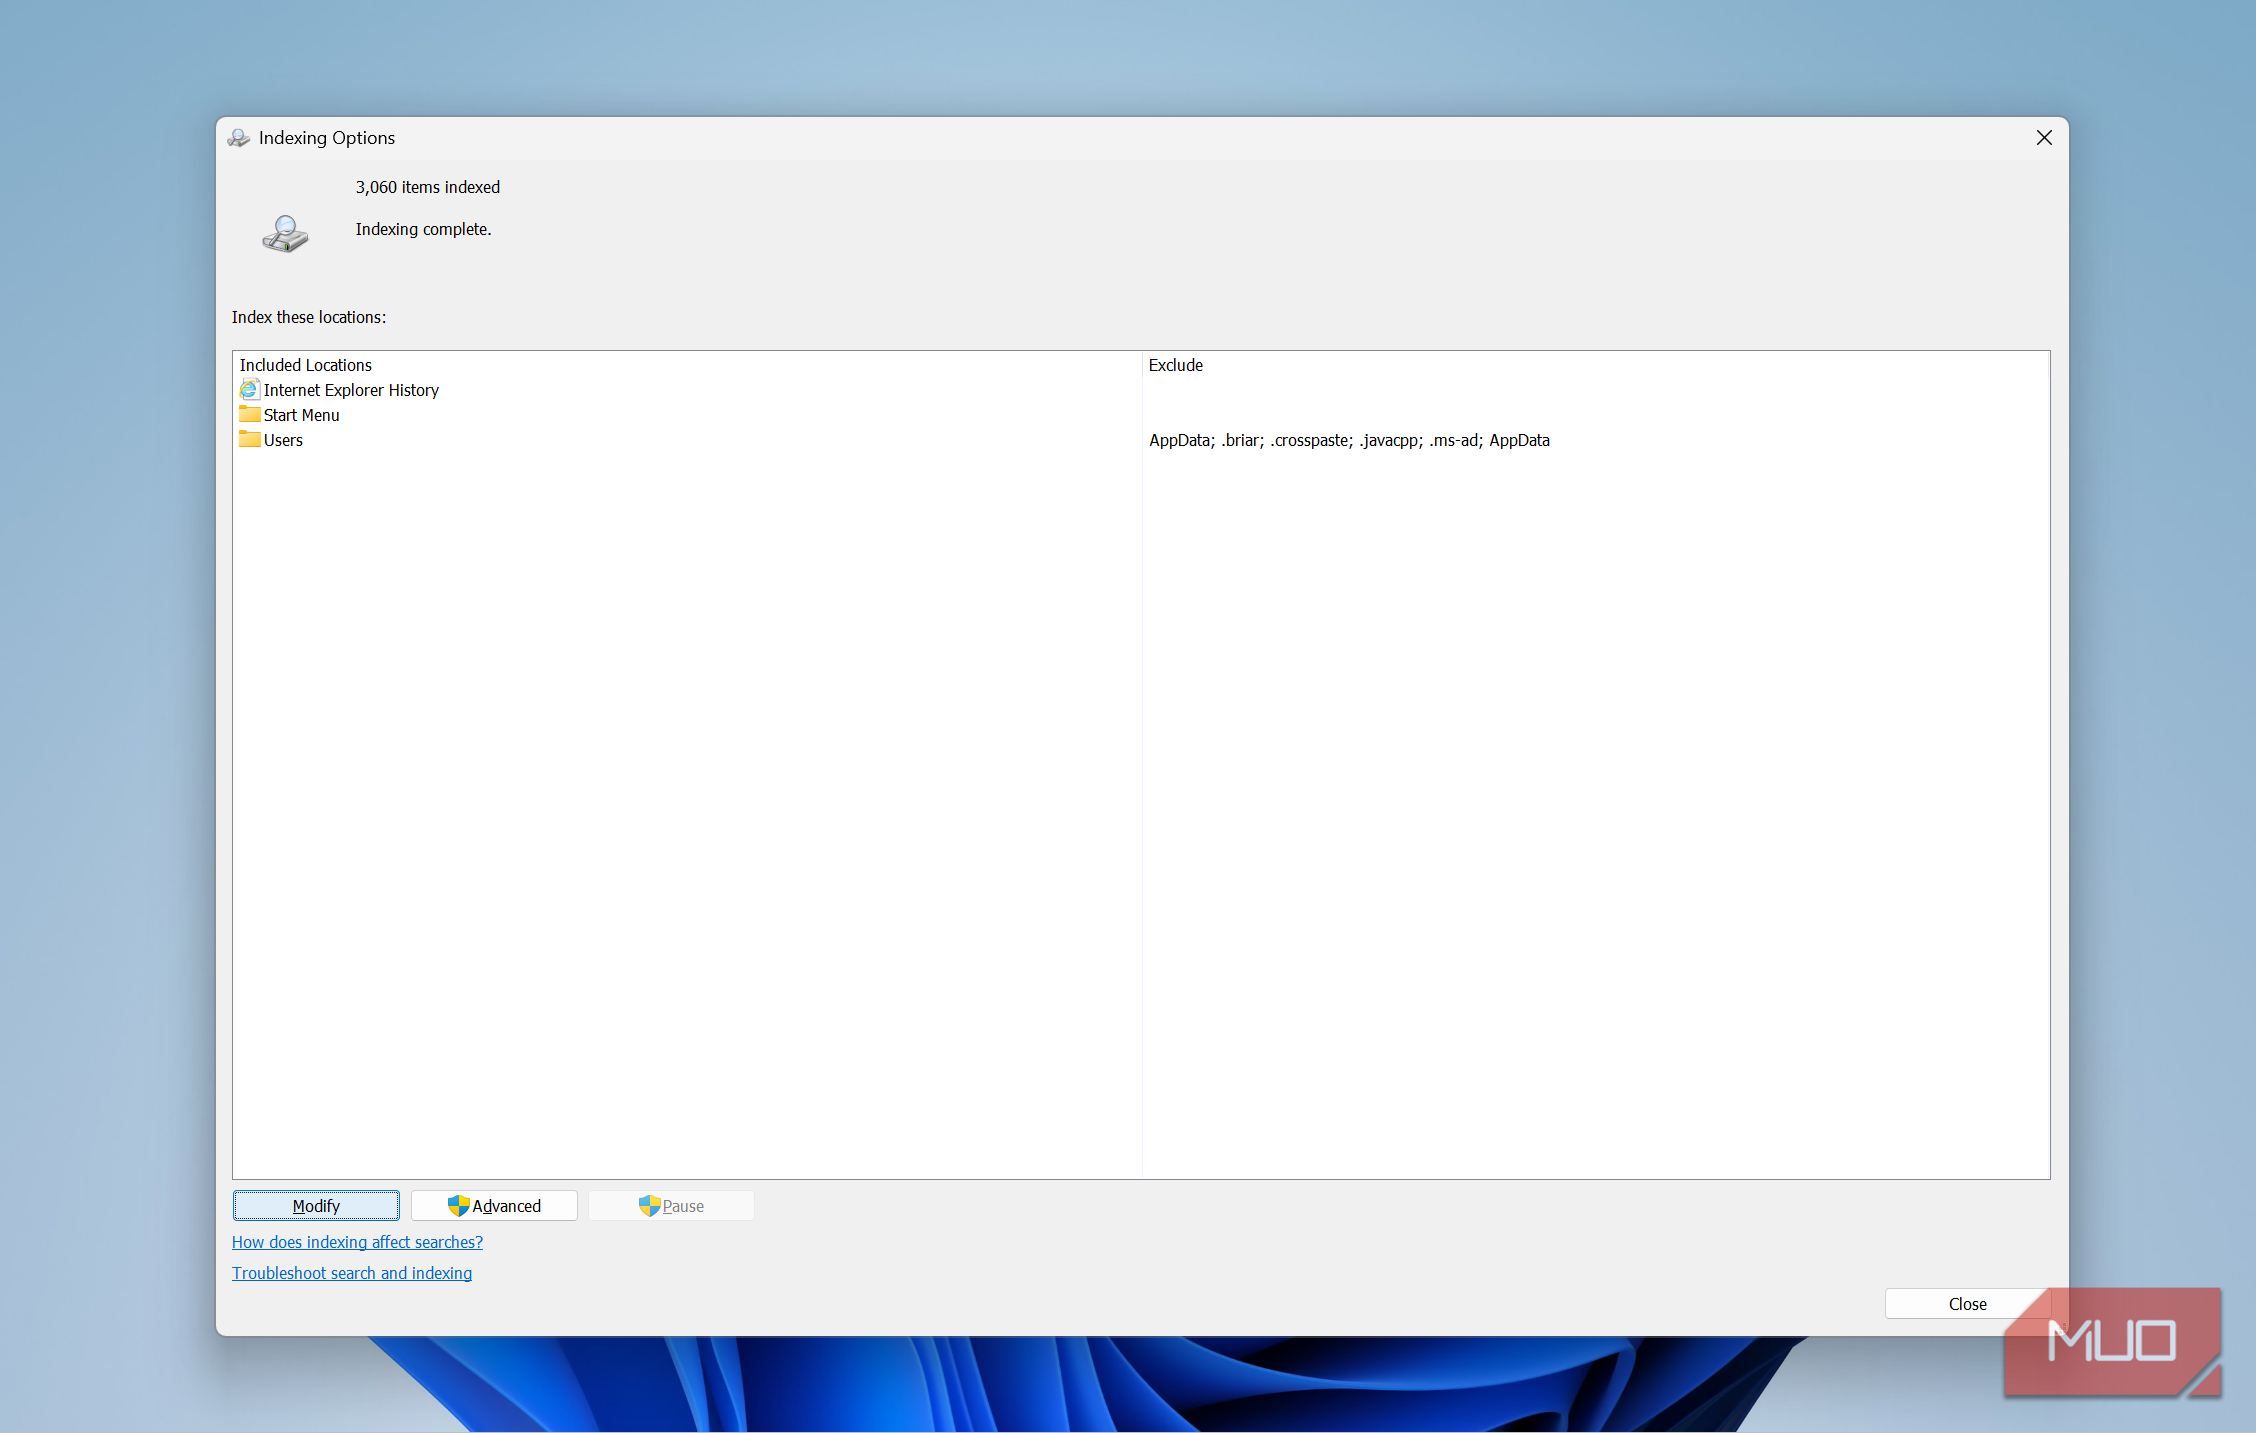Select the Start Menu folder icon

click(249, 414)
